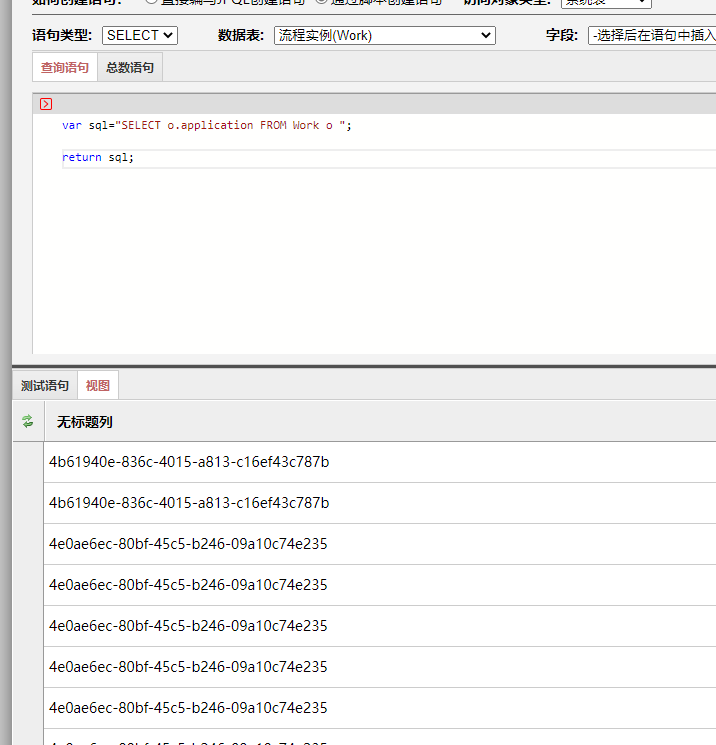Screen dimensions: 716x745
Task: Click the 无标题列 column header
Action: [85, 422]
